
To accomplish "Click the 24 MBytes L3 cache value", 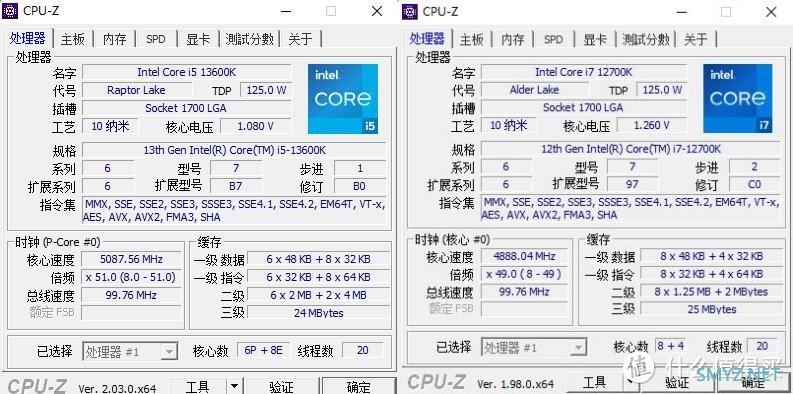I will tap(319, 313).
